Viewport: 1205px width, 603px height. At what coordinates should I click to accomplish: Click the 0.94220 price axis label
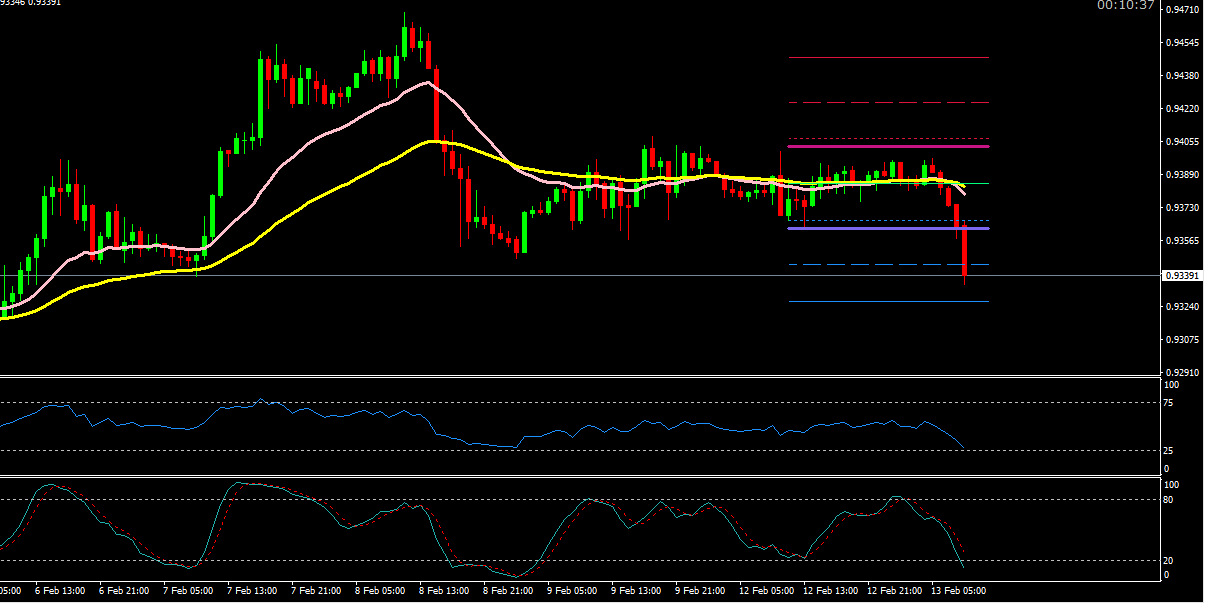(x=1185, y=109)
